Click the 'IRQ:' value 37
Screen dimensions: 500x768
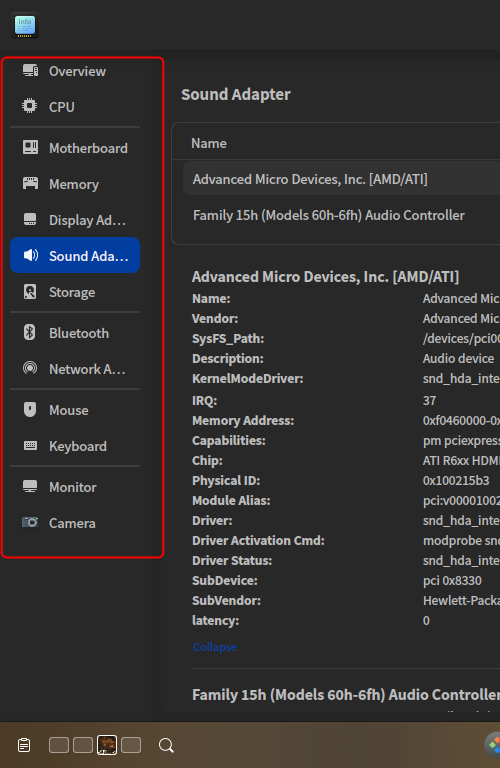(x=429, y=400)
